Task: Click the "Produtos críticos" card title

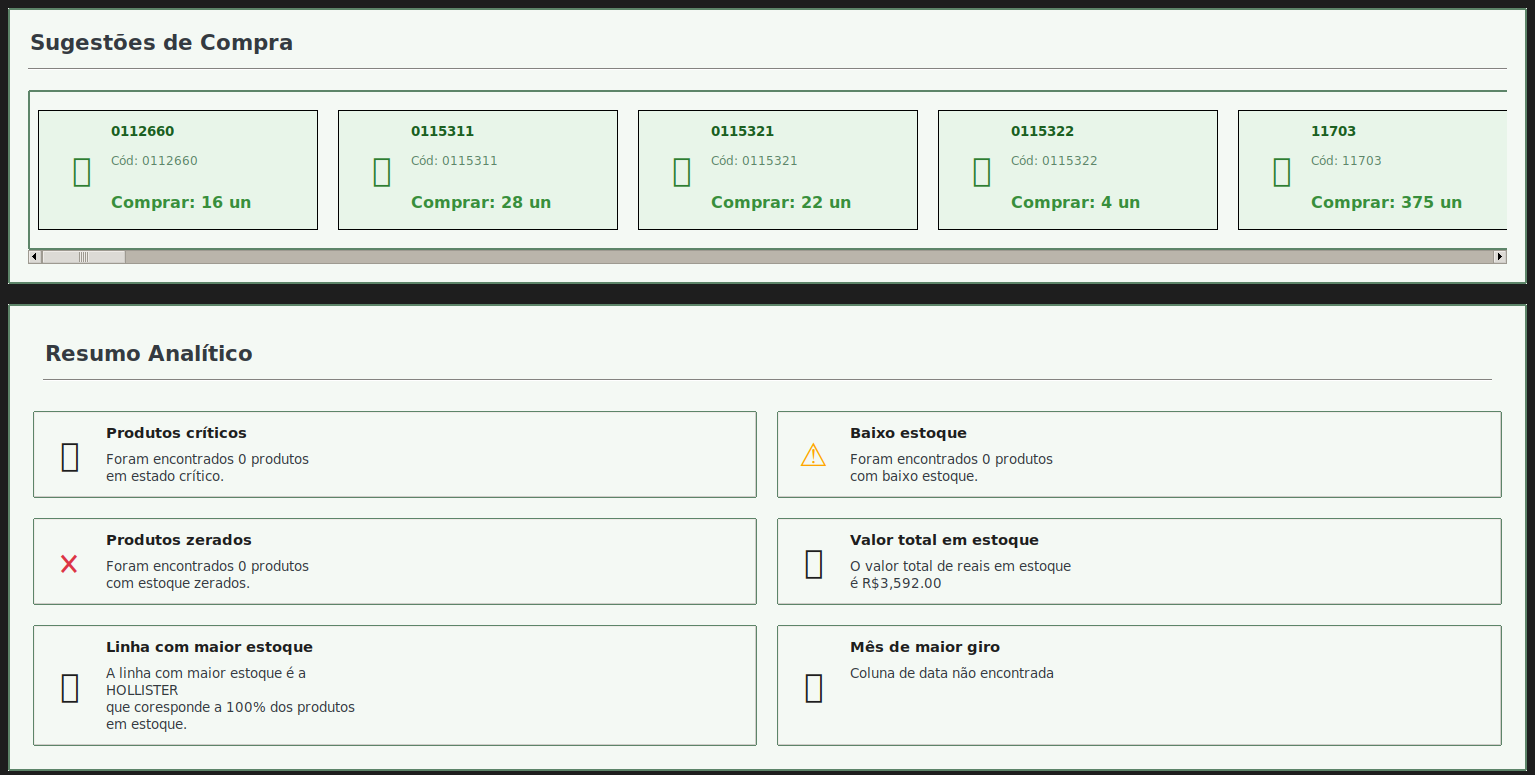Action: click(x=176, y=433)
